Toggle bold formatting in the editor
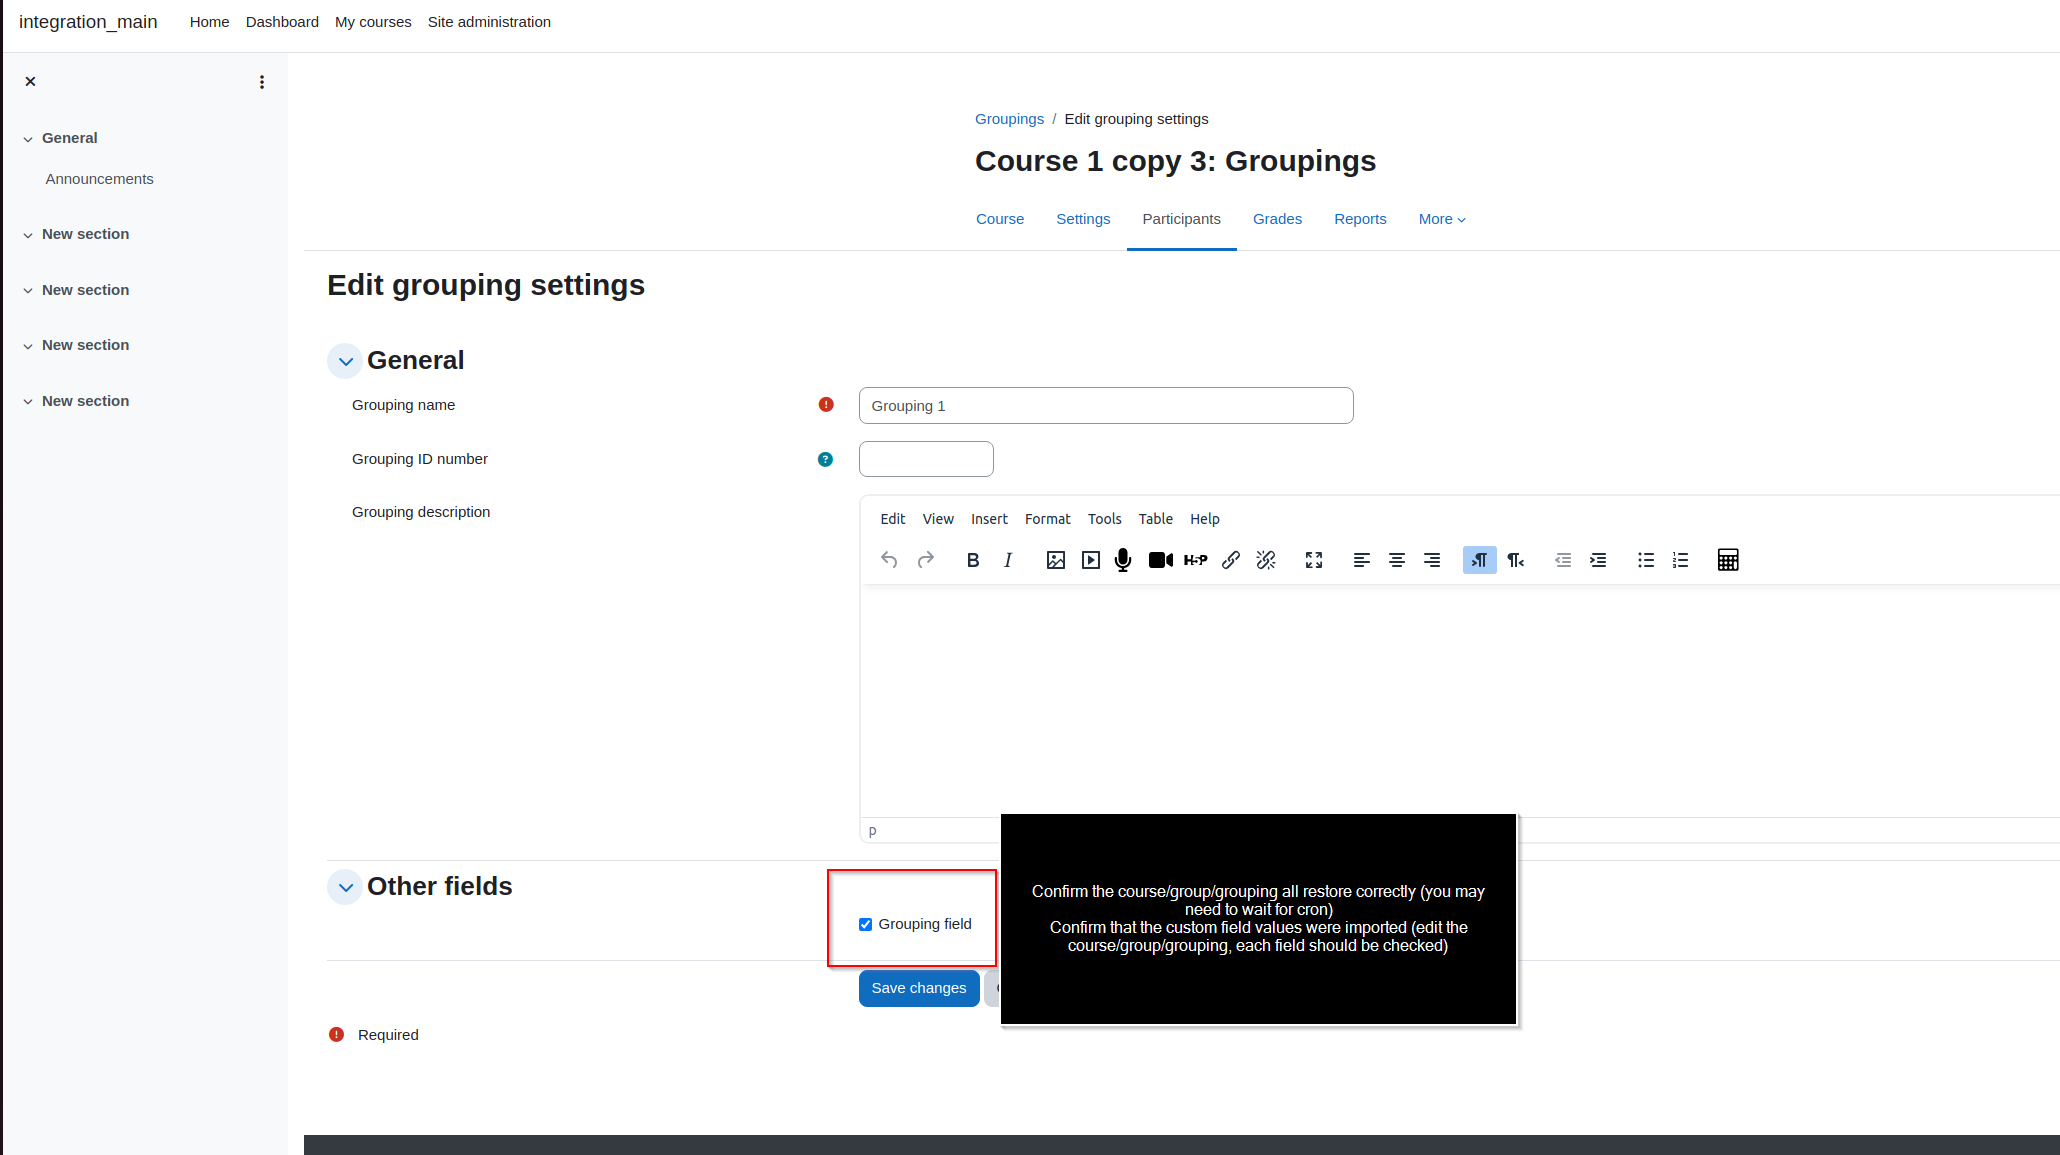The image size is (2060, 1155). [973, 560]
